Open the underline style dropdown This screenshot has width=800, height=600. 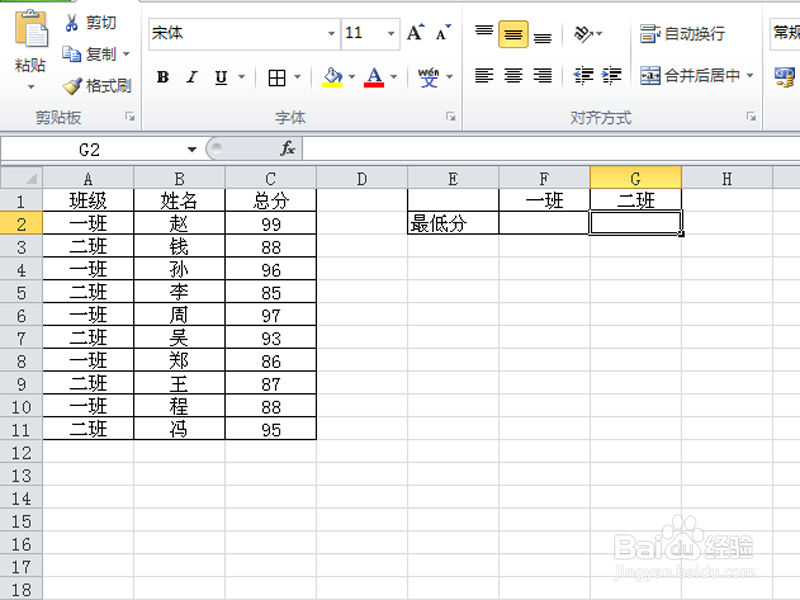pyautogui.click(x=241, y=77)
